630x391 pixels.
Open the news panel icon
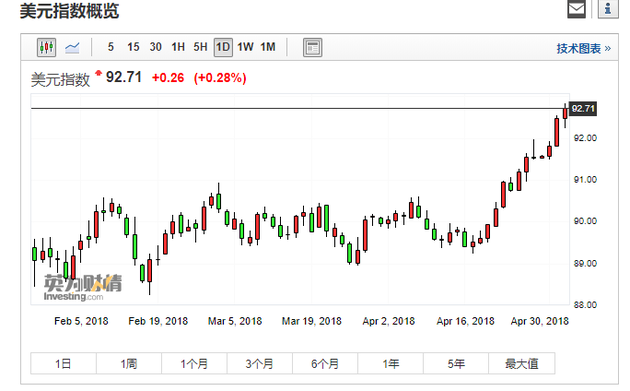coord(312,47)
